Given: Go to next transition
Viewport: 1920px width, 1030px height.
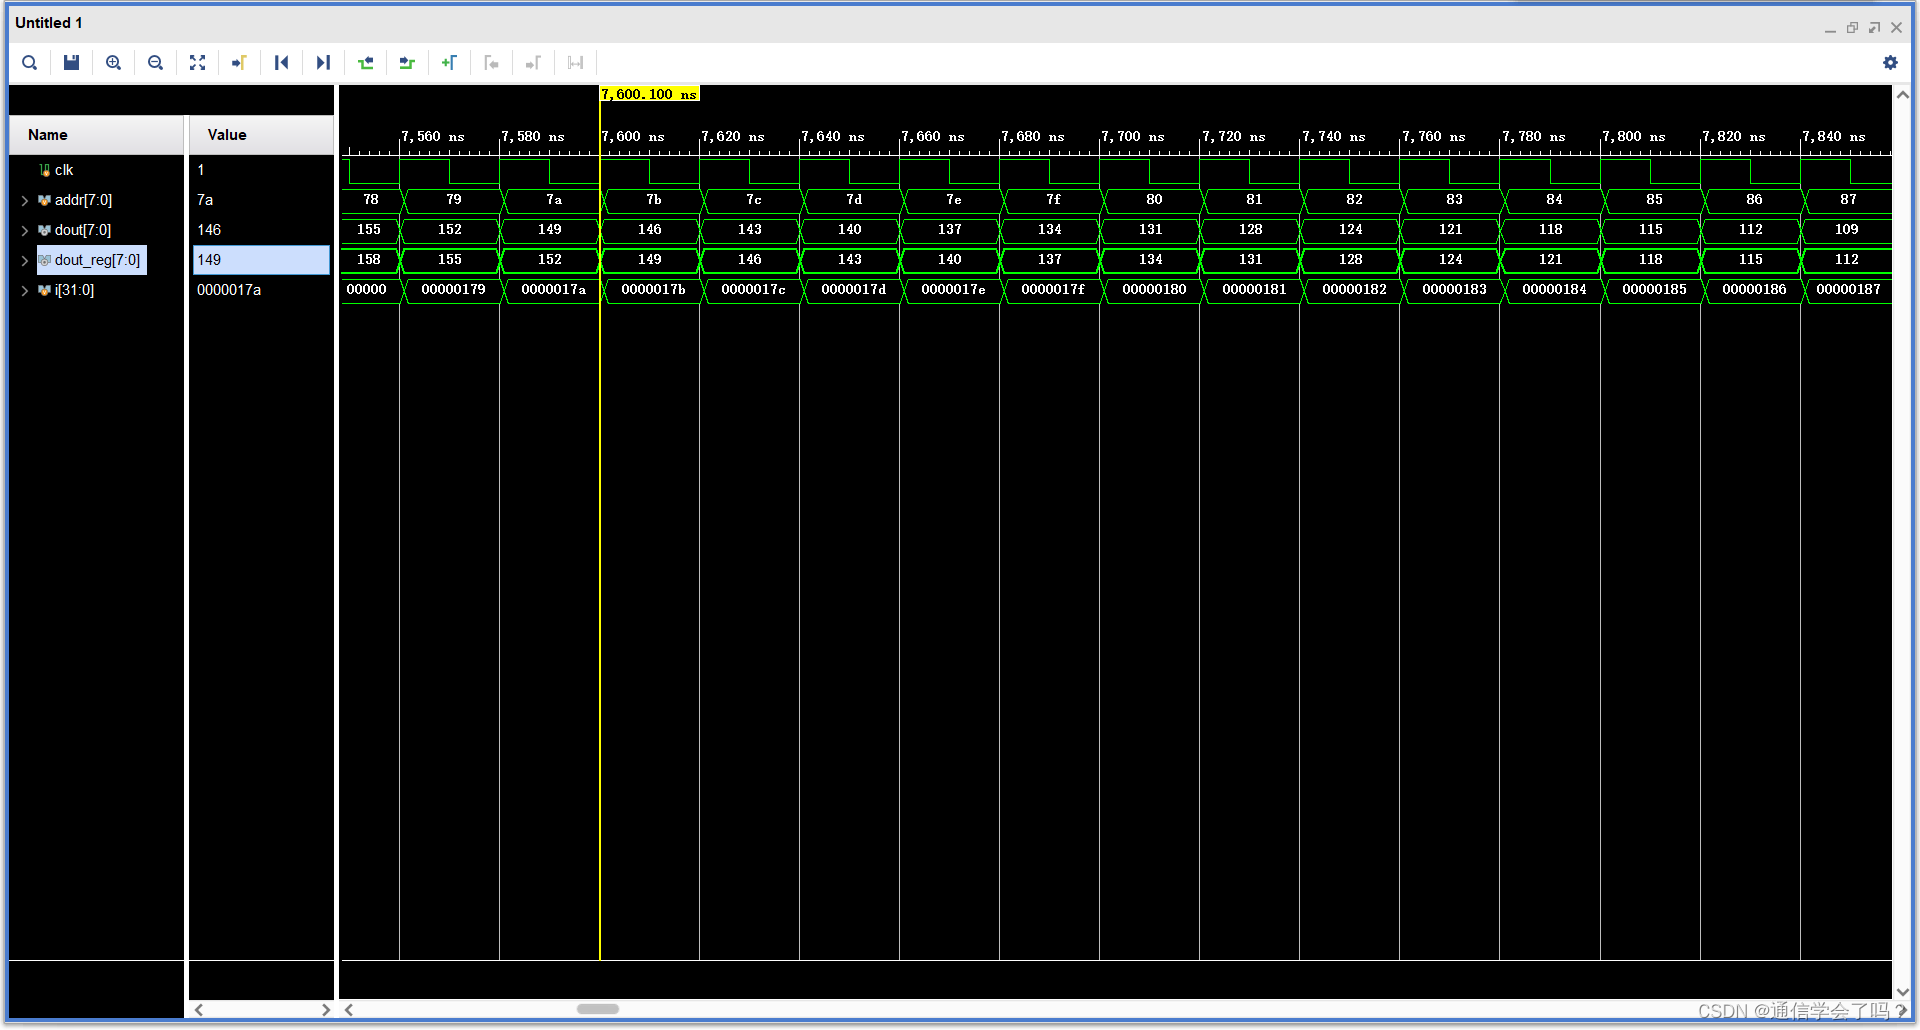Looking at the screenshot, I should 407,63.
